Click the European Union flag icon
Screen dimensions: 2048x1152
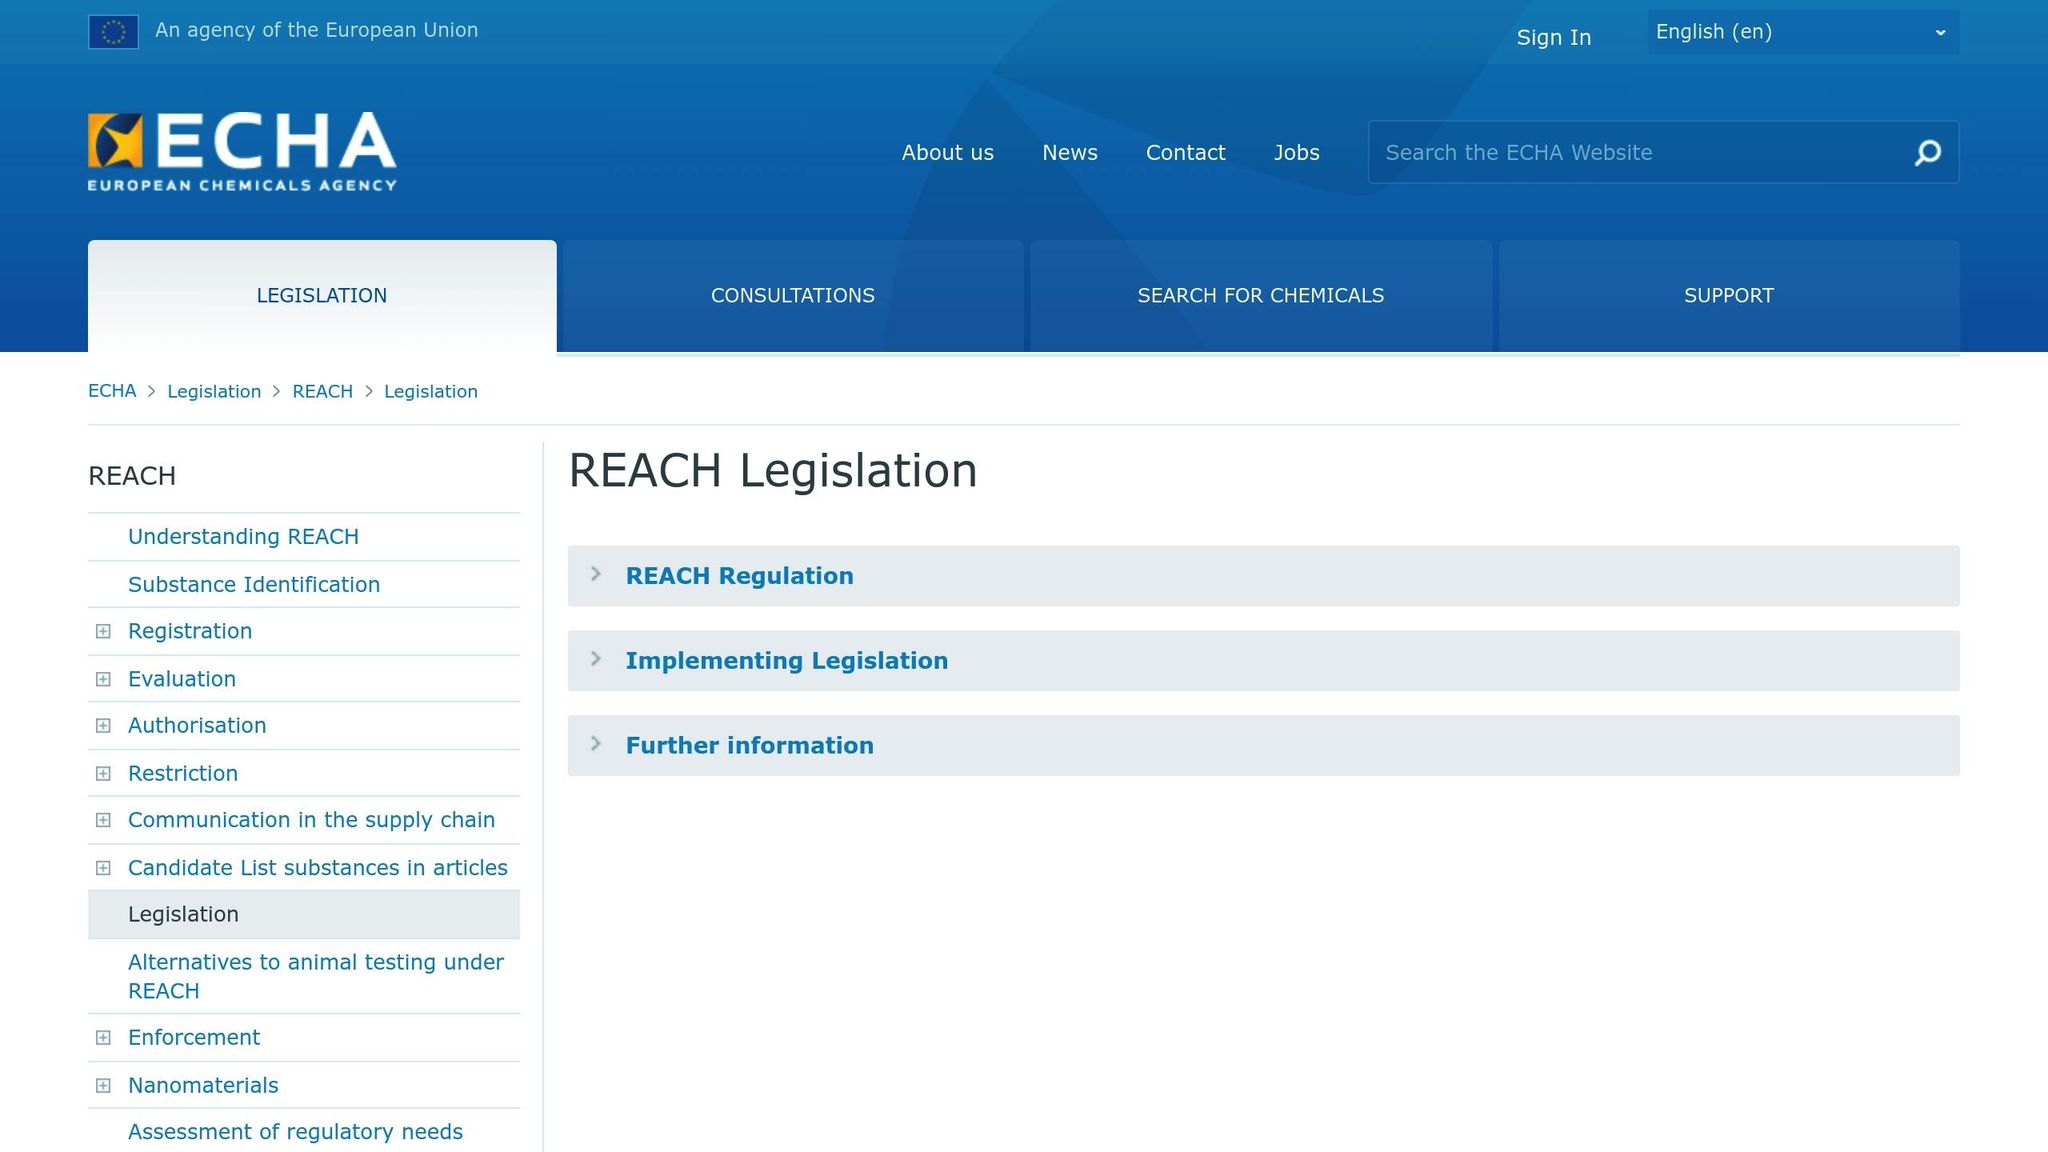[113, 32]
